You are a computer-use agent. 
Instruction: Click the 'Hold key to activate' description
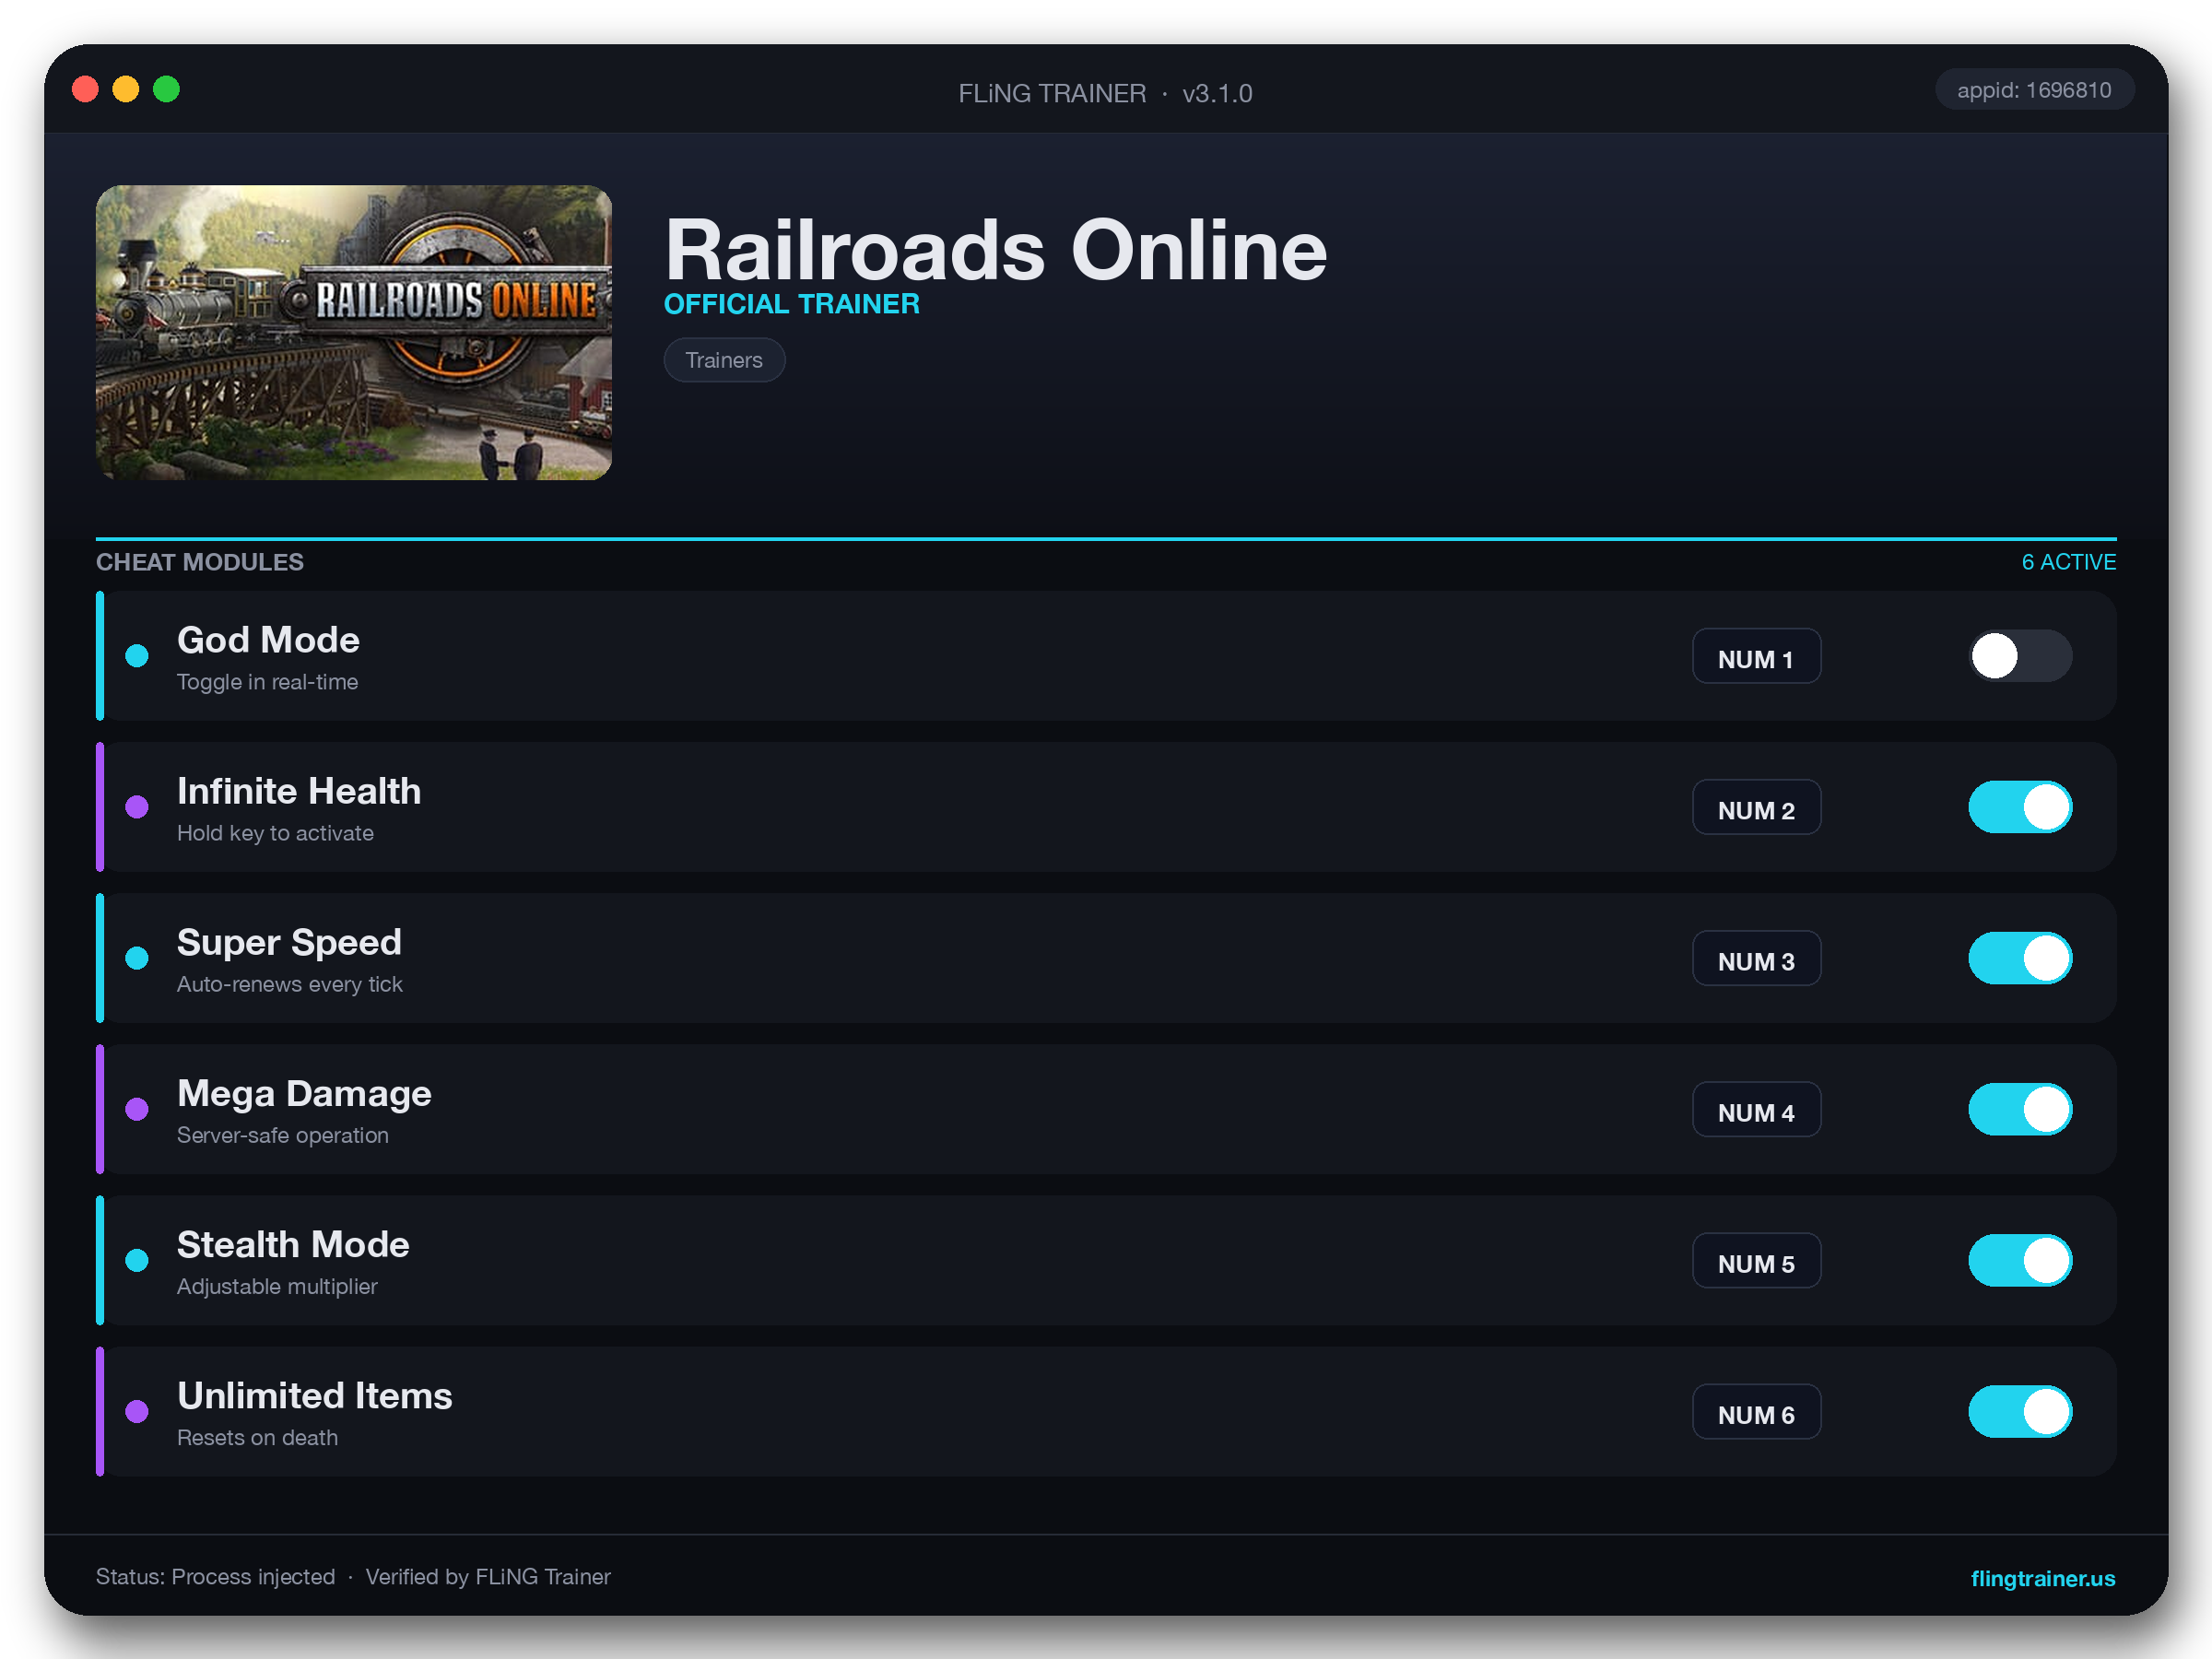coord(275,833)
